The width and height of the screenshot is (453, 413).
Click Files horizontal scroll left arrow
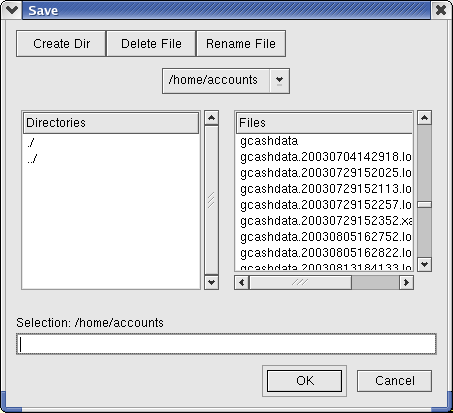click(x=242, y=283)
